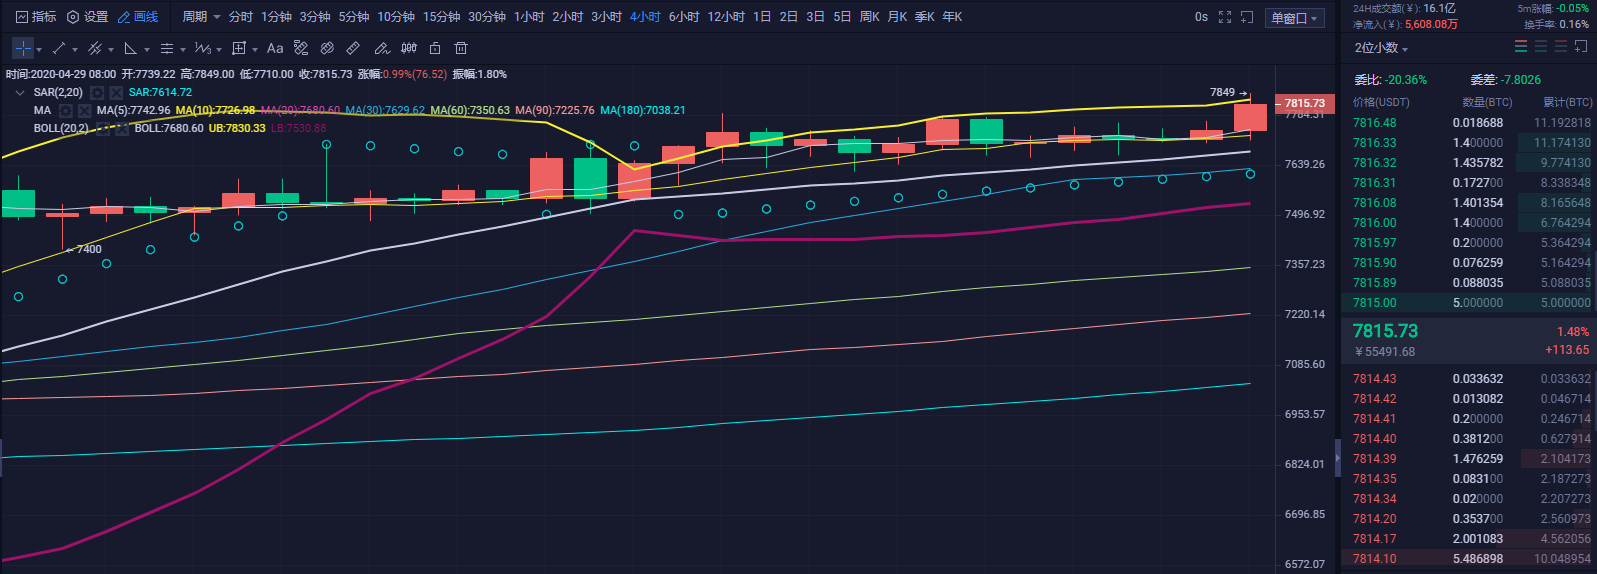Expand the 2位小数 decimal precision dropdown

point(1381,48)
